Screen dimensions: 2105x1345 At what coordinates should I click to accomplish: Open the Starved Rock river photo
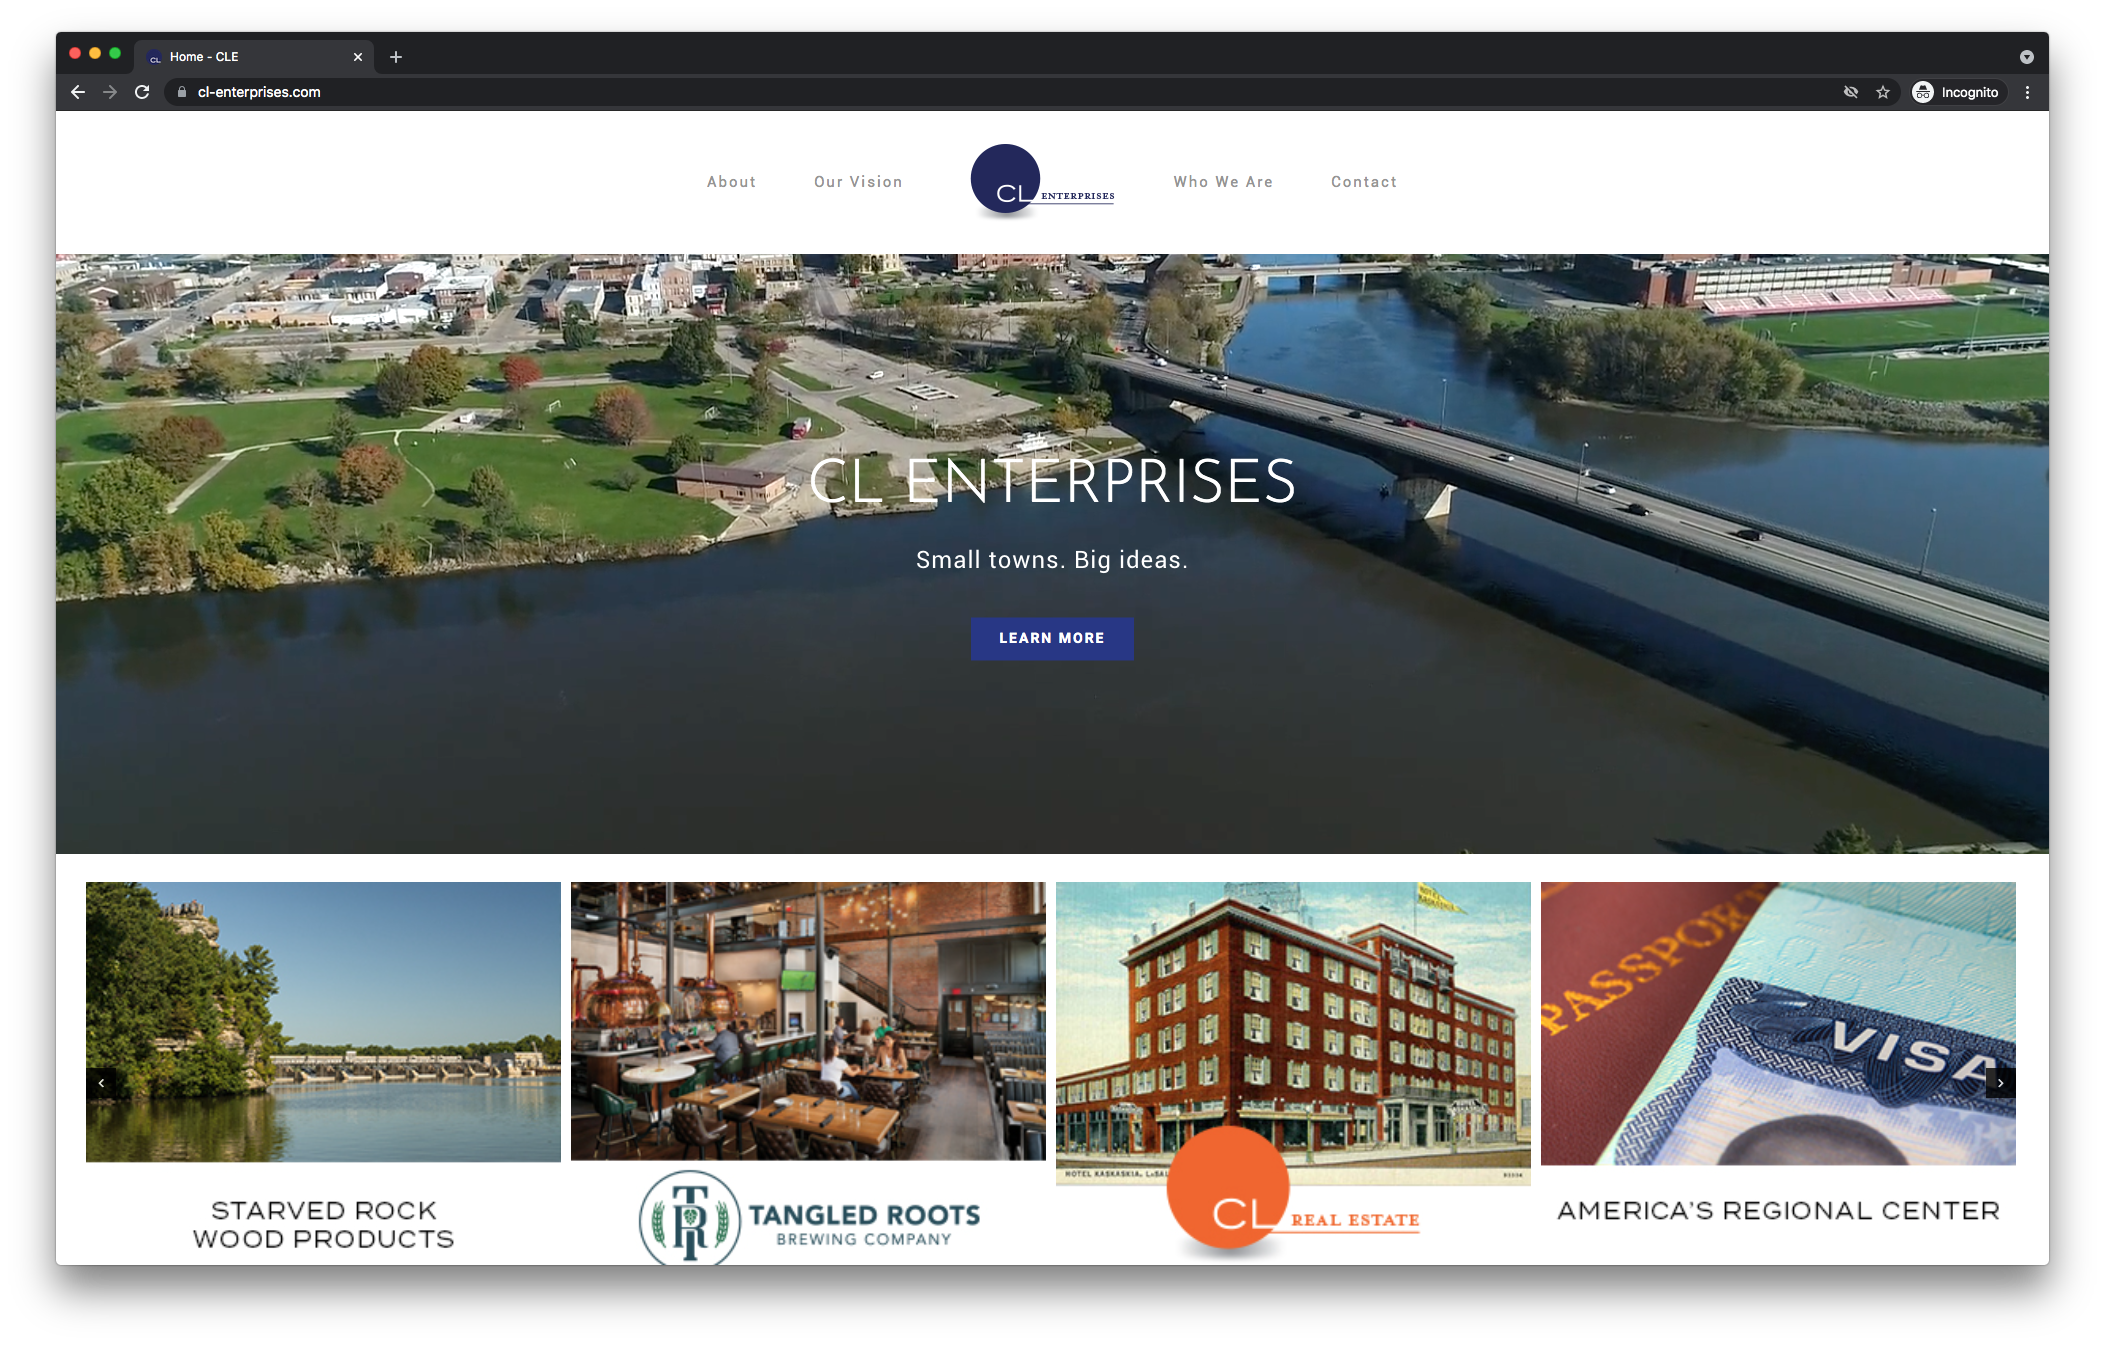point(323,1022)
